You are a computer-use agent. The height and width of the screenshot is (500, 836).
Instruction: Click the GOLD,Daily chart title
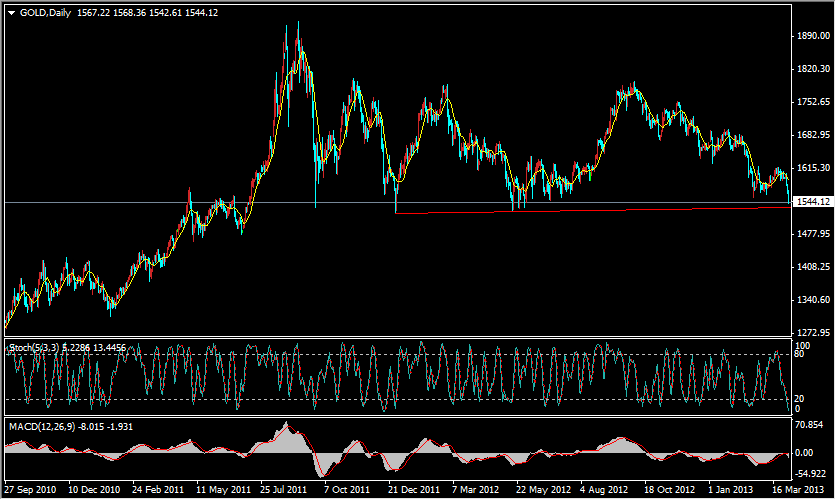point(45,13)
